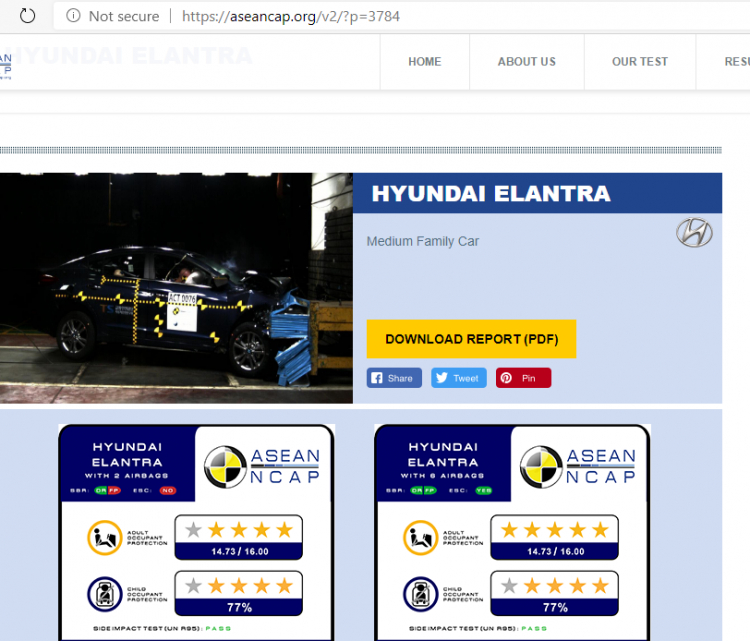This screenshot has width=750, height=641.
Task: Download the report PDF
Action: [471, 339]
